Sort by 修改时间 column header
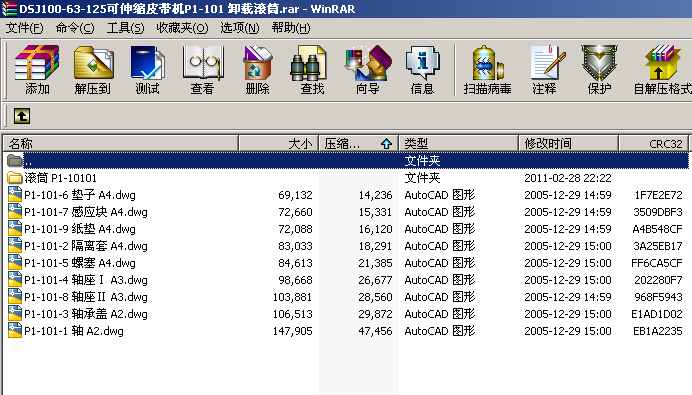This screenshot has width=692, height=395. point(568,143)
